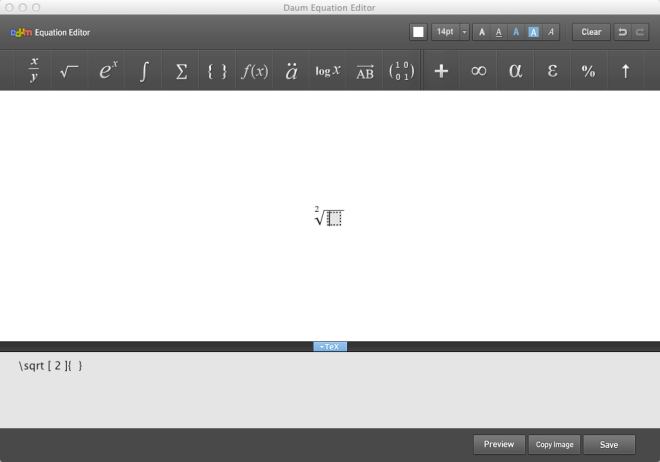
Task: Collapse the TeX panel tab
Action: [330, 347]
